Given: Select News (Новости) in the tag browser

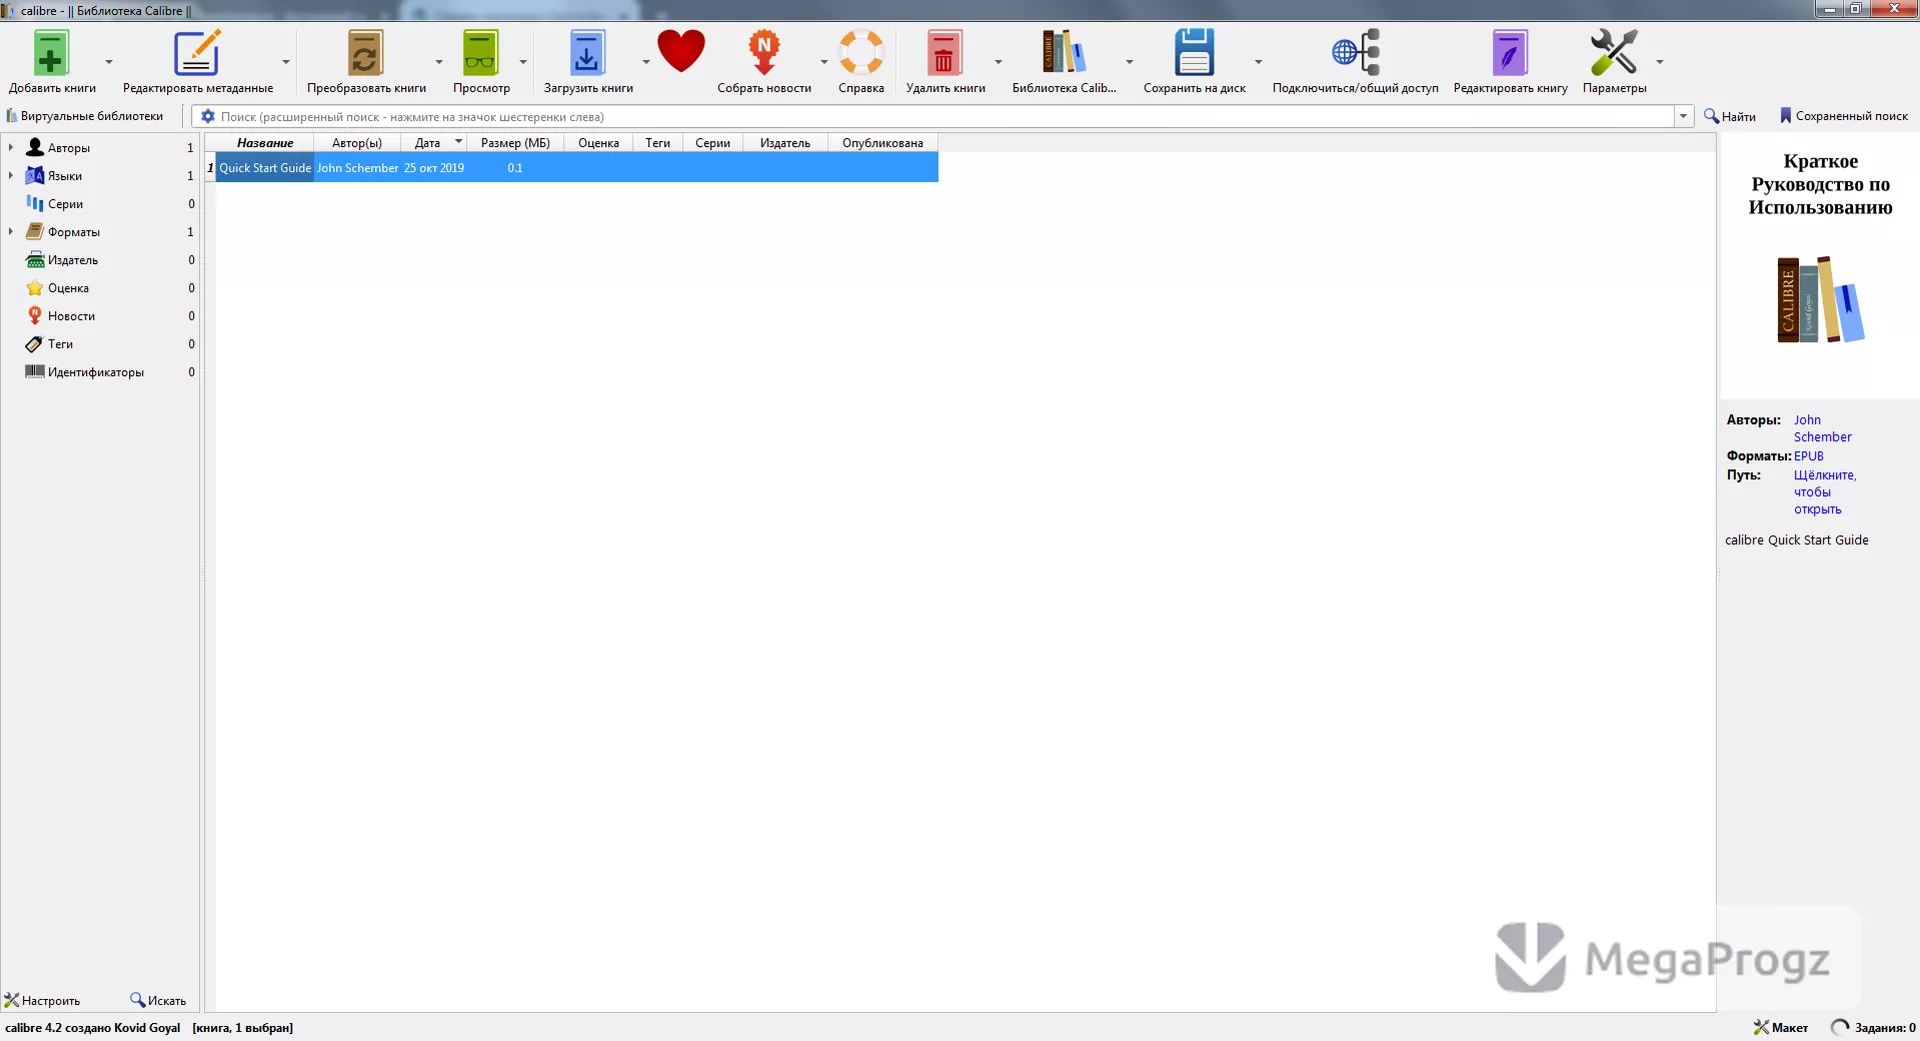Looking at the screenshot, I should tap(71, 316).
